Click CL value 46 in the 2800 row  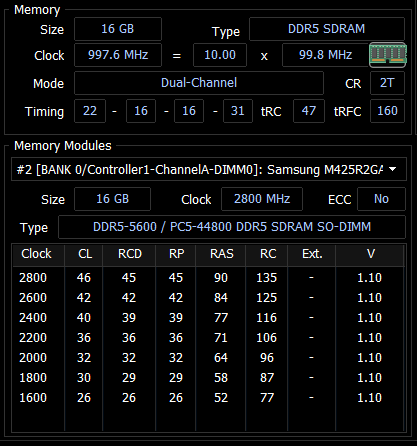[x=84, y=278]
